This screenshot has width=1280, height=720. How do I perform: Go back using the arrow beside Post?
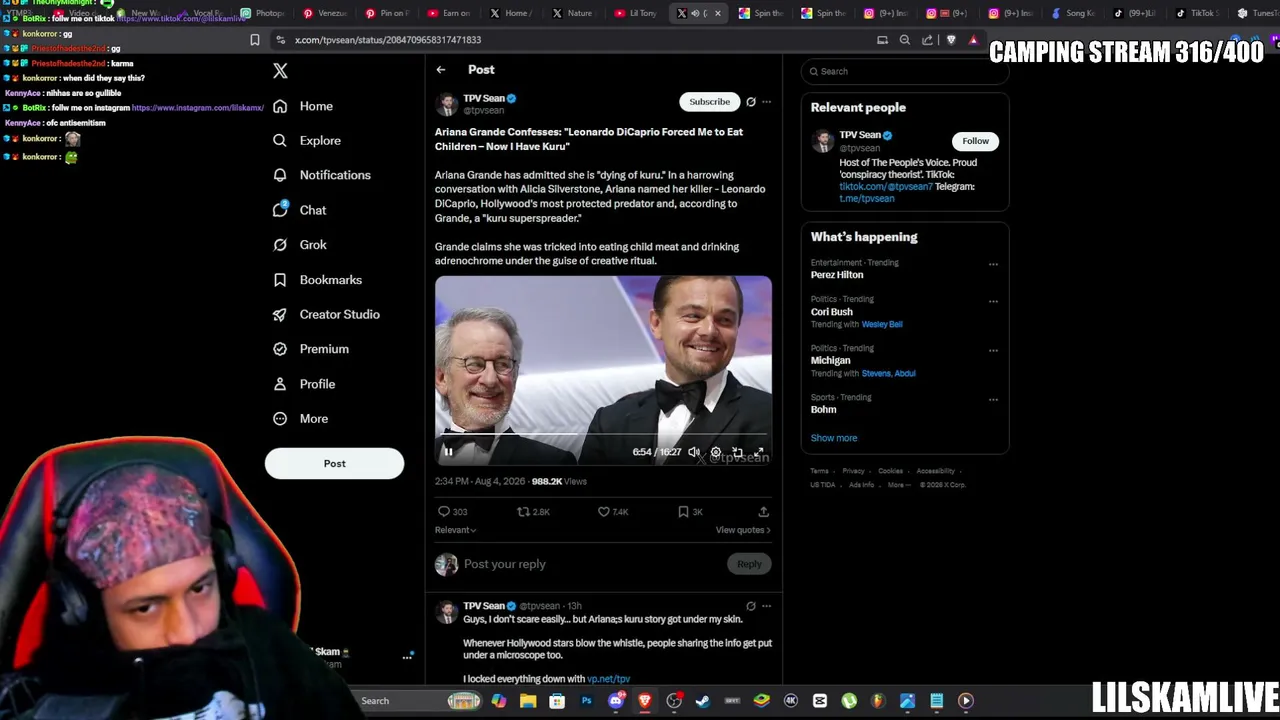(441, 70)
